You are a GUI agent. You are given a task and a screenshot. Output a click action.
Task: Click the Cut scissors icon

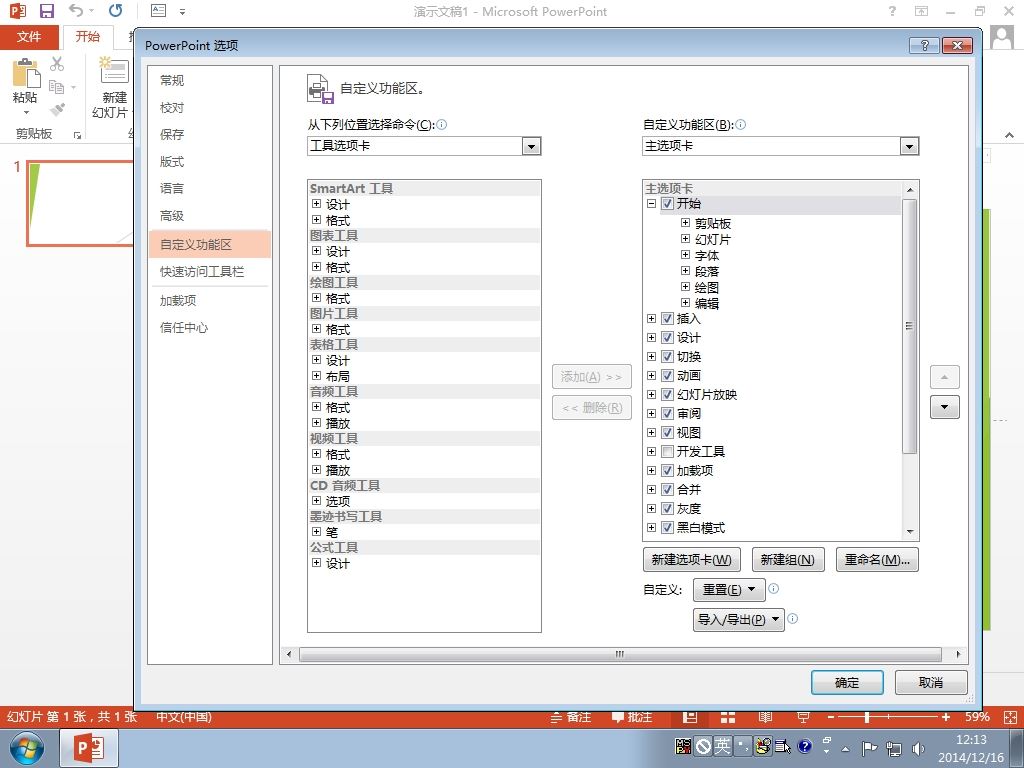[57, 63]
